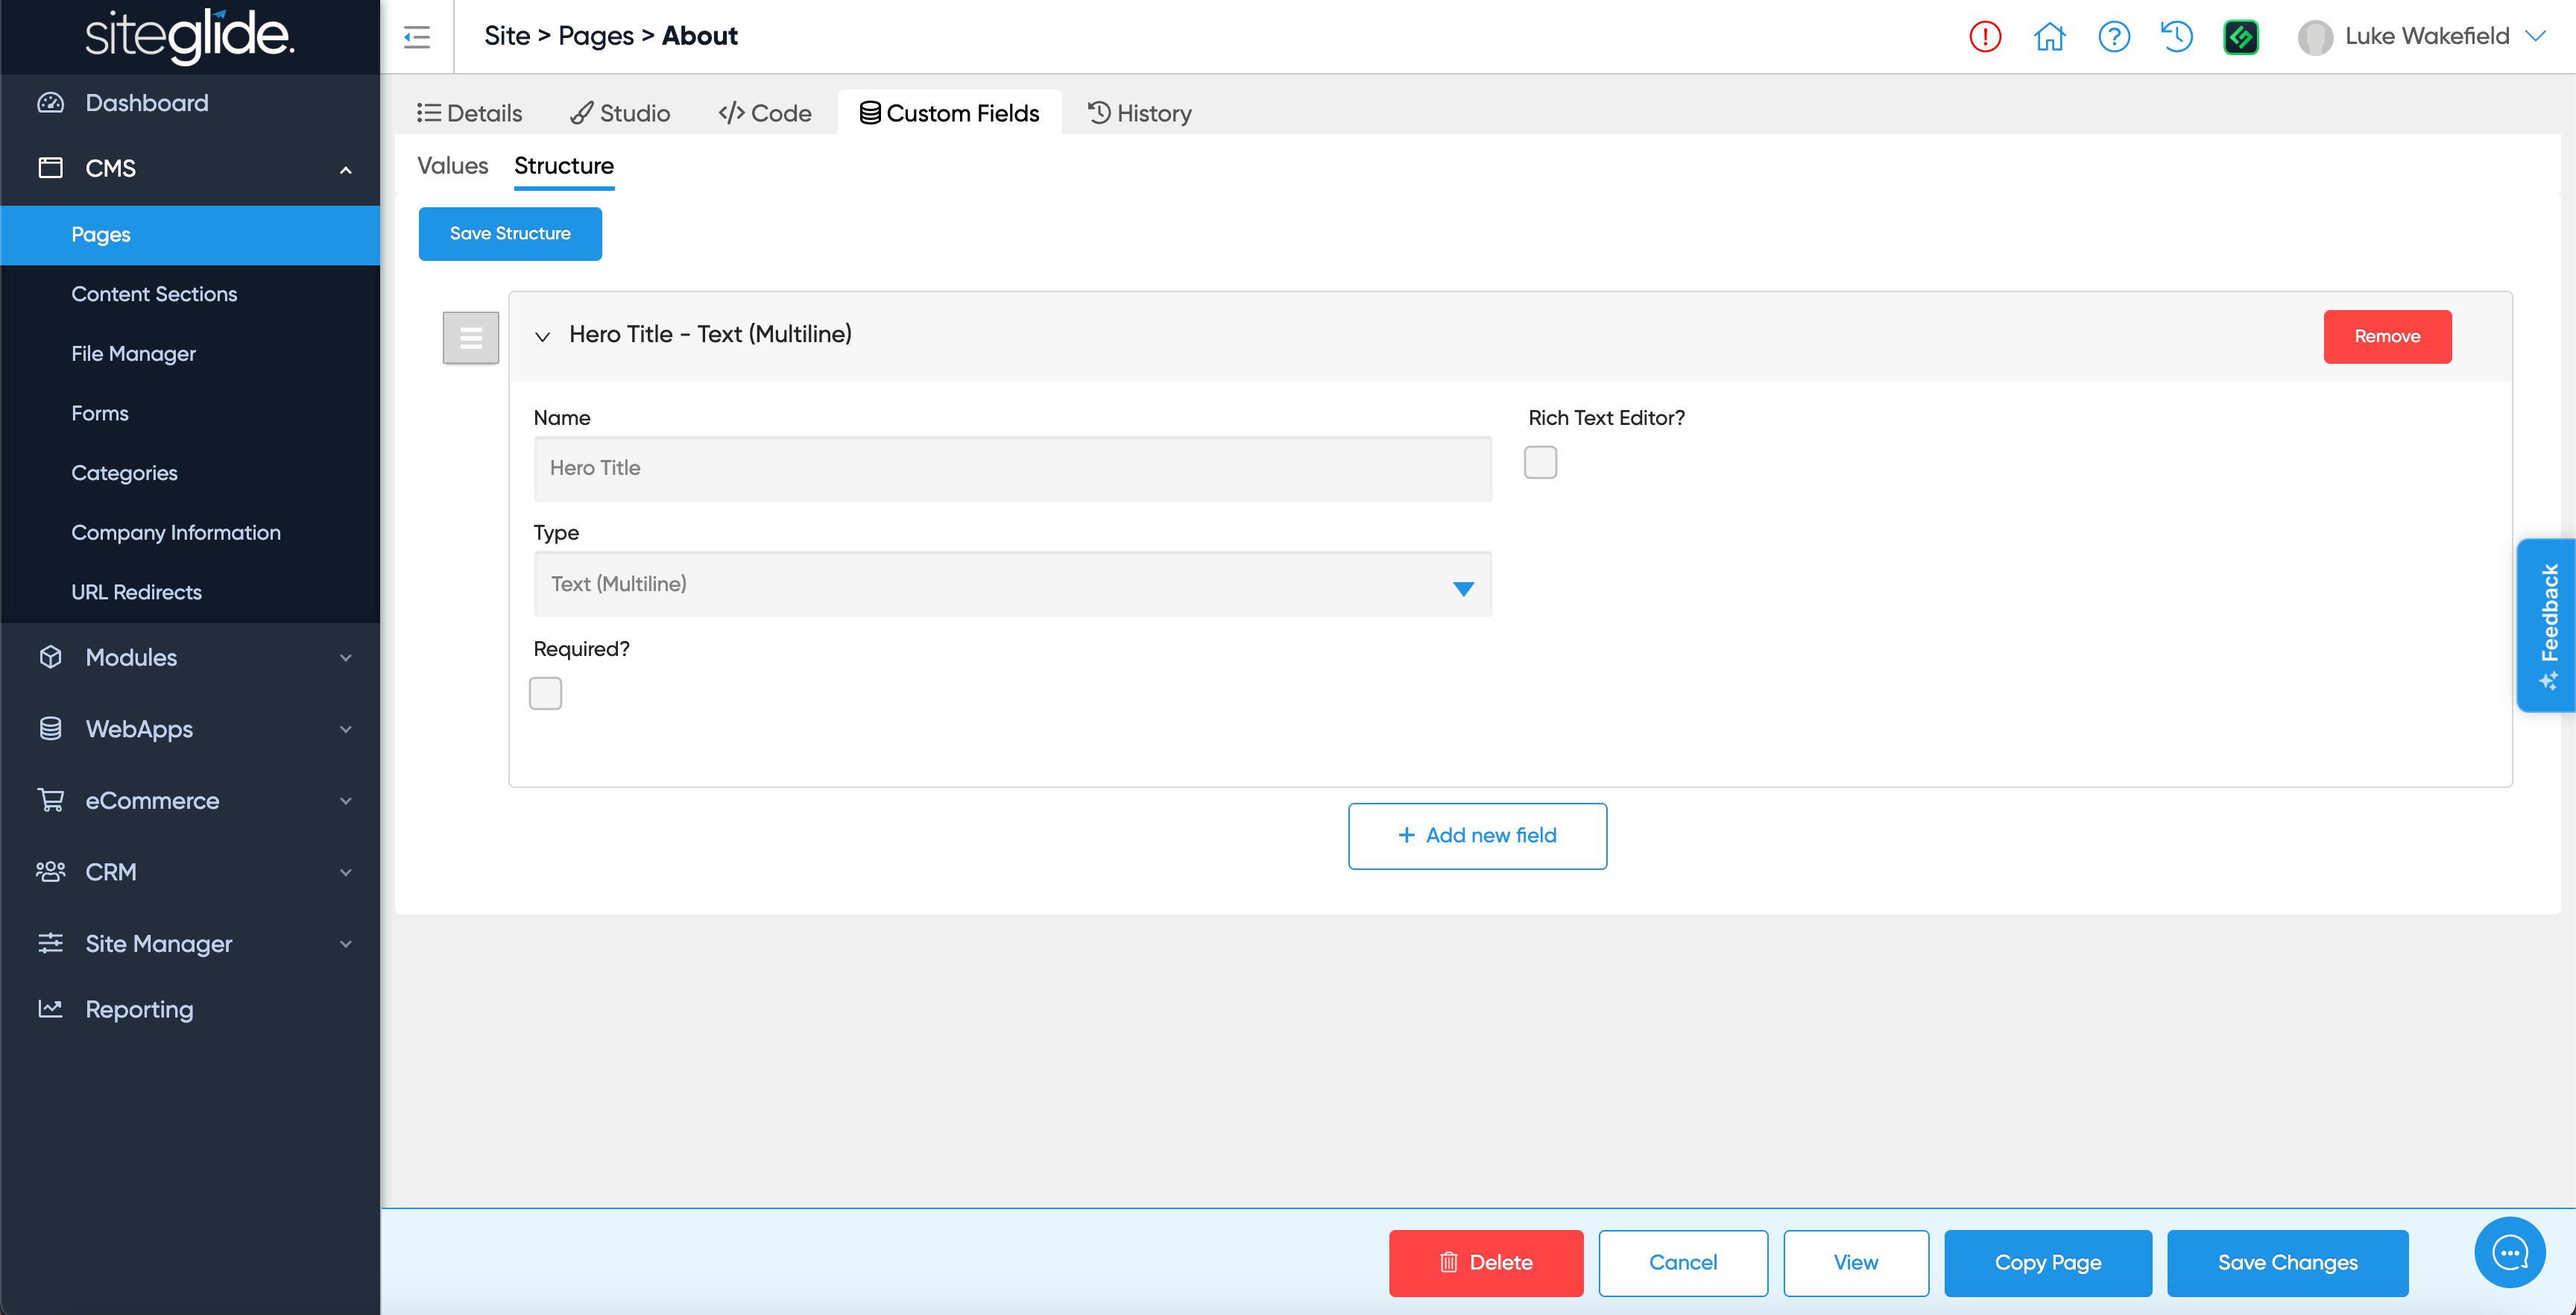Screen dimensions: 2576x1315
Task: Open the Type dropdown set to Text (Multiline)
Action: (x=1012, y=584)
